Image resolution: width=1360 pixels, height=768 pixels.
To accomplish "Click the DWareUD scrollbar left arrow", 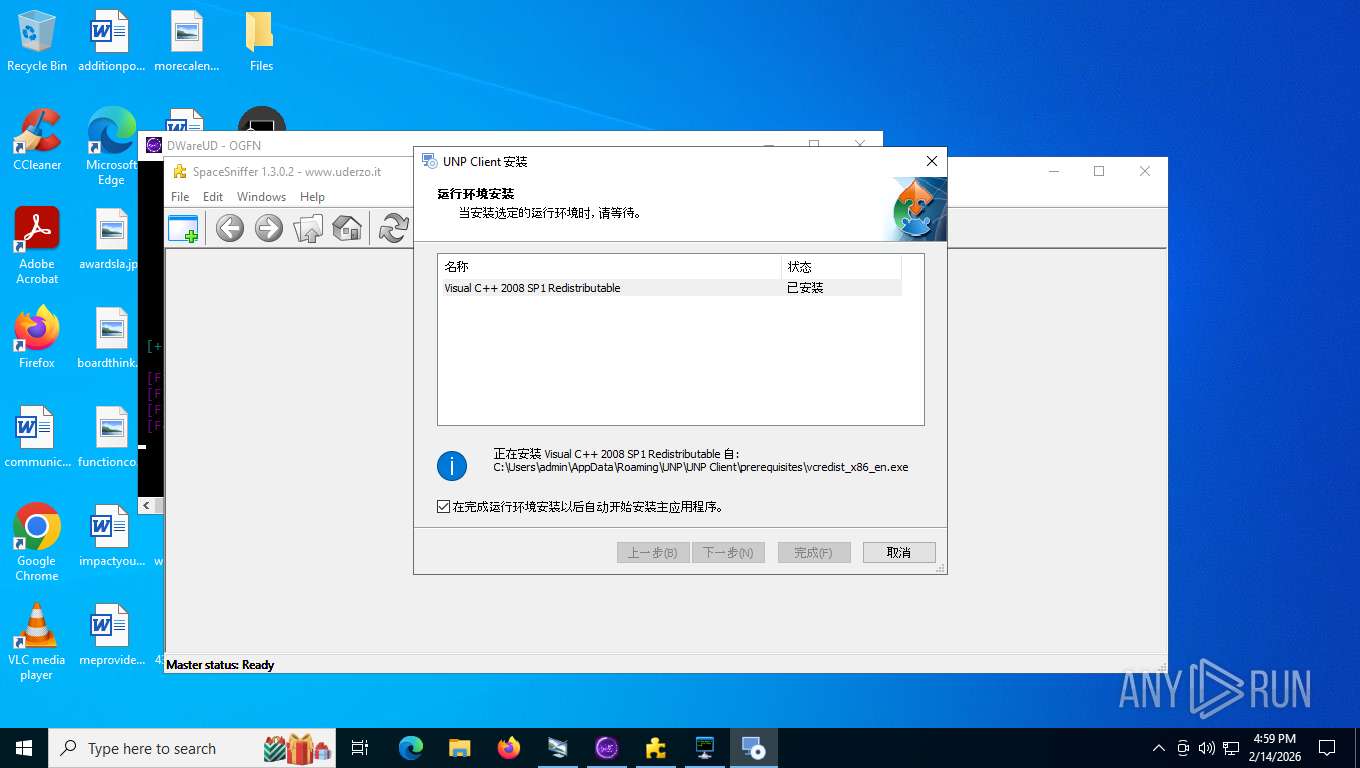I will 147,505.
